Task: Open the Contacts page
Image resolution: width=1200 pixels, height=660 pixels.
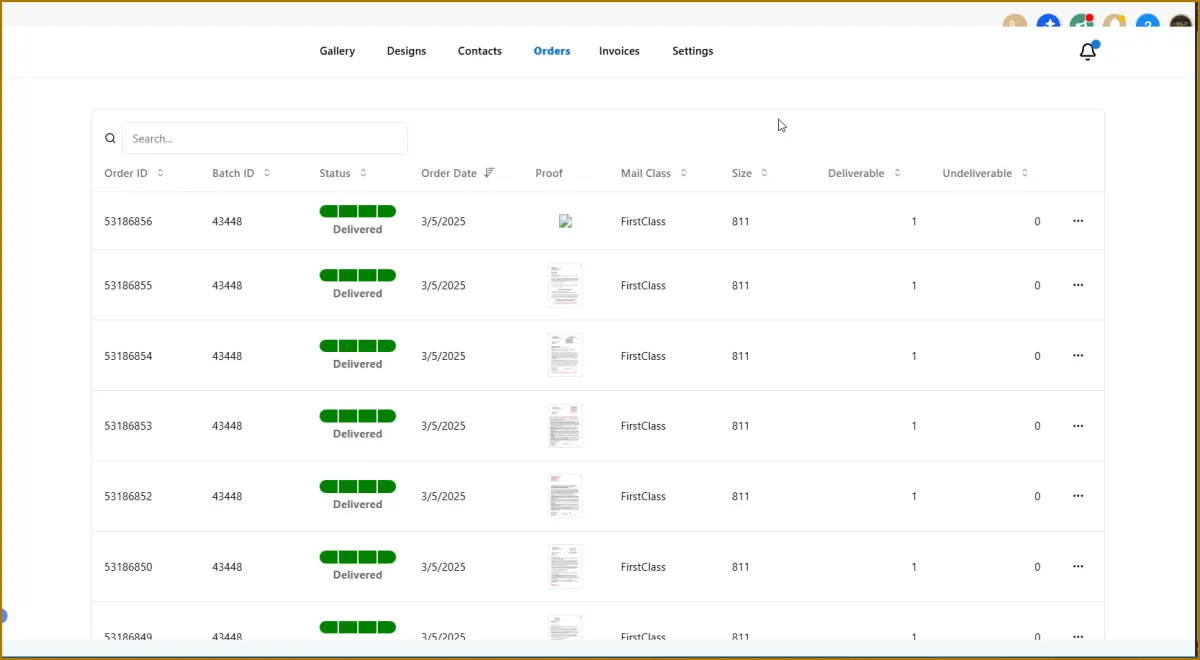Action: point(479,51)
